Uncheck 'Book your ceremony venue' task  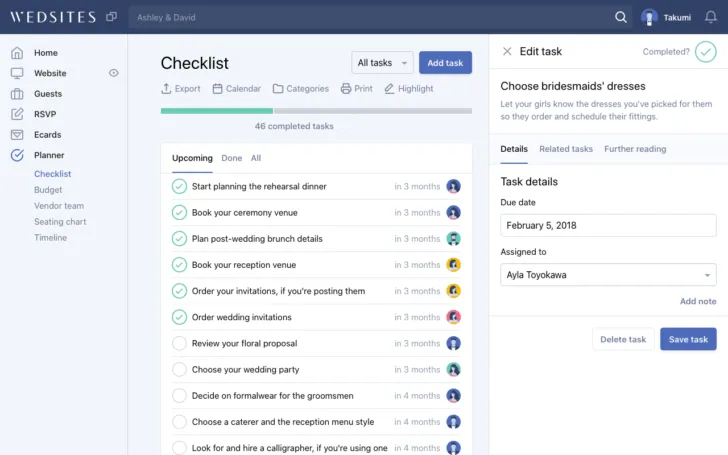pos(179,212)
